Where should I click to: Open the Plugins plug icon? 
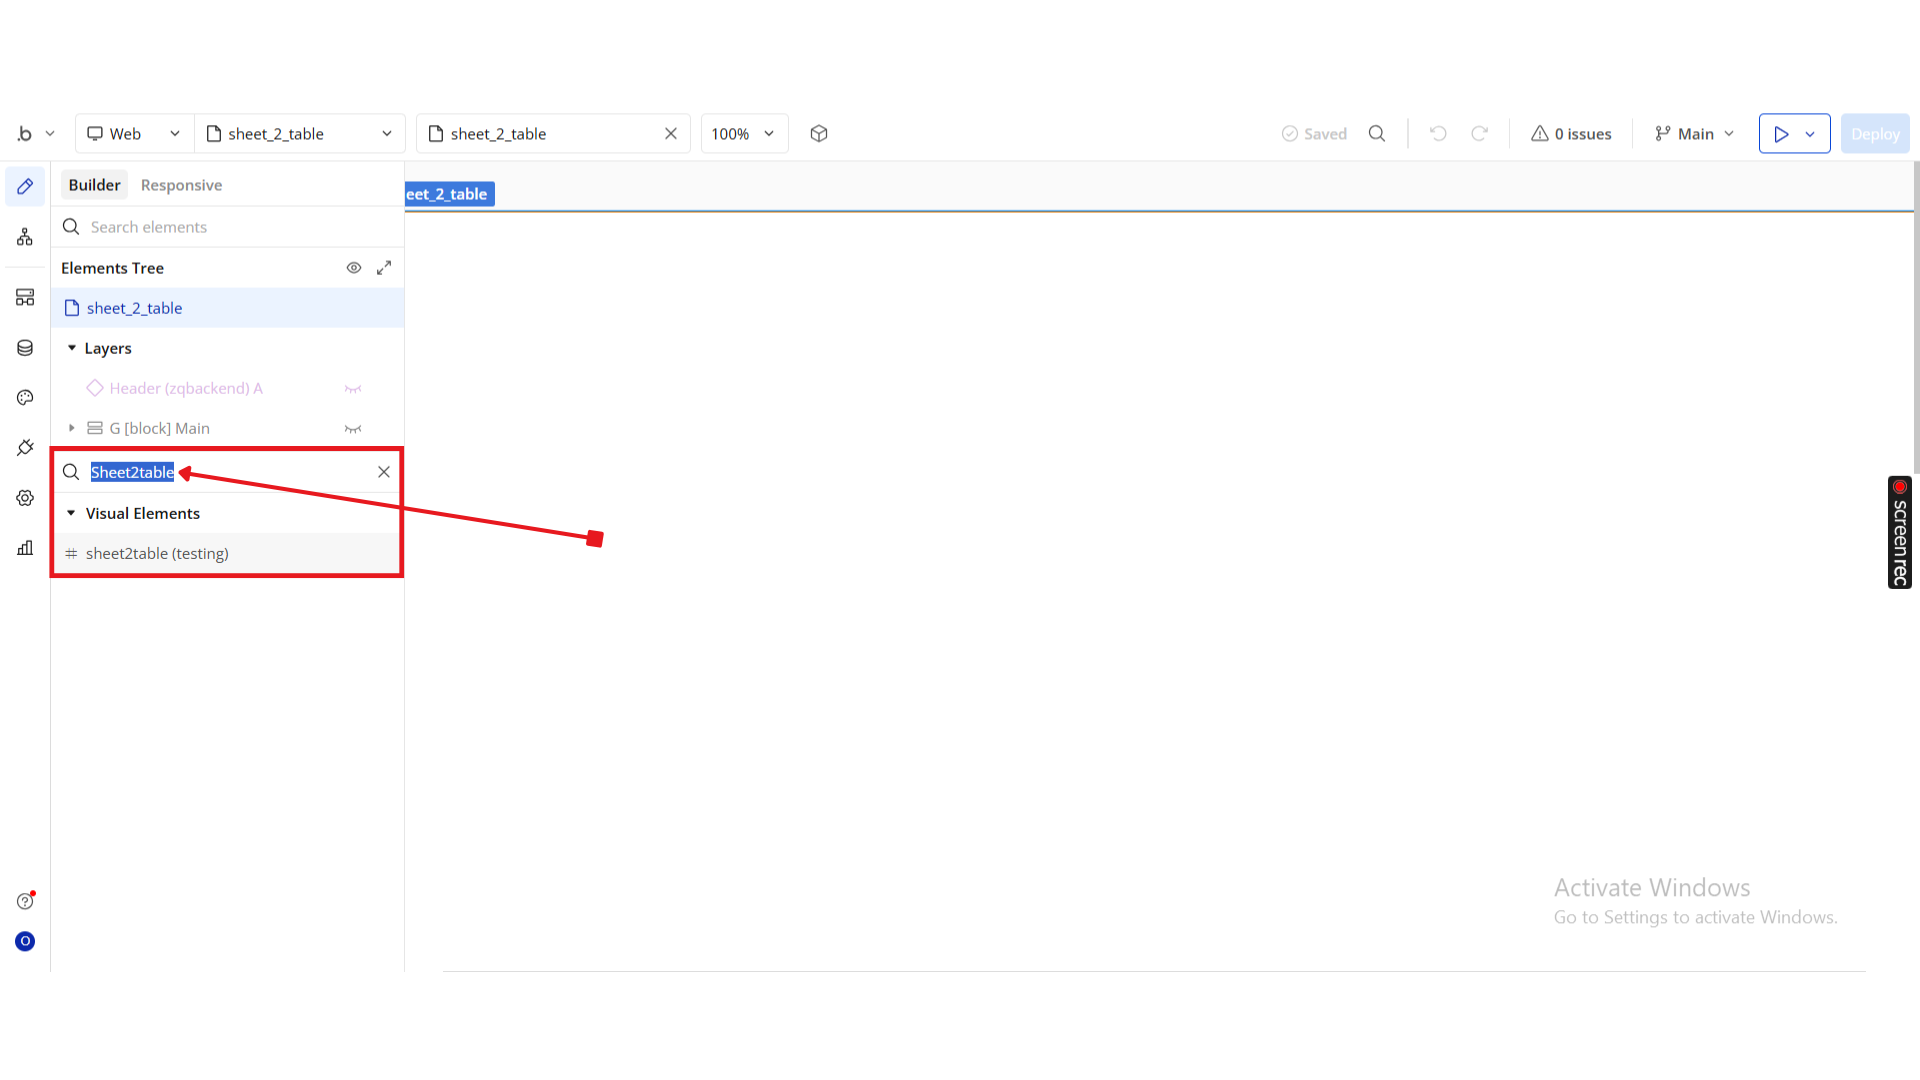click(x=25, y=447)
